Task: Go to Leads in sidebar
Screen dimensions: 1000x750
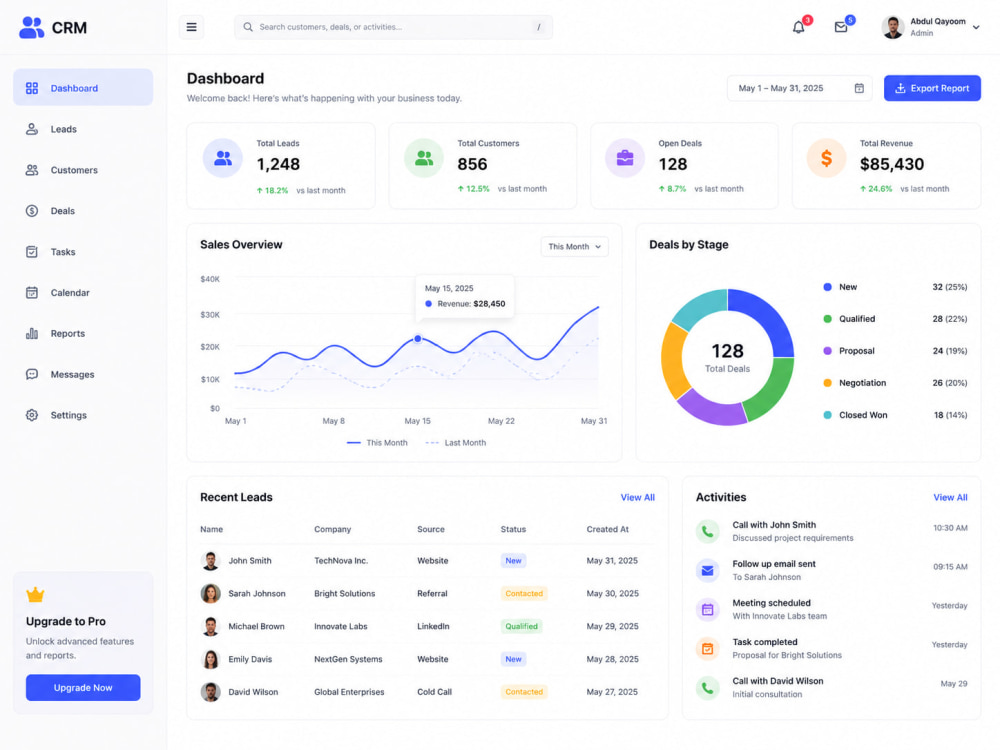Action: [x=83, y=129]
